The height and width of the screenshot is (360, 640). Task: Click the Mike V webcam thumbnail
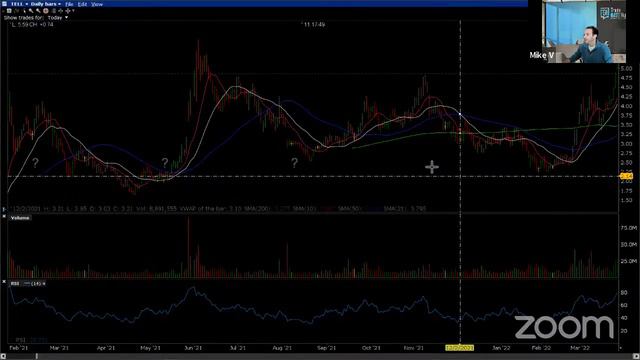click(584, 32)
